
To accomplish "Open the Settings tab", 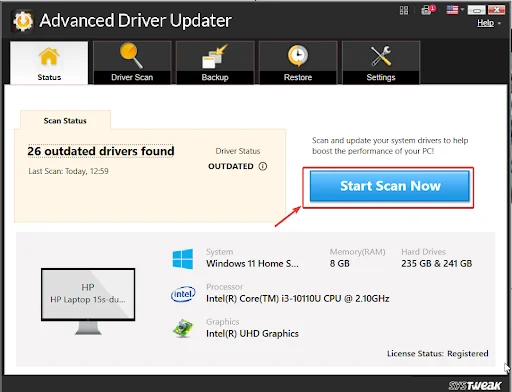I will pos(381,63).
